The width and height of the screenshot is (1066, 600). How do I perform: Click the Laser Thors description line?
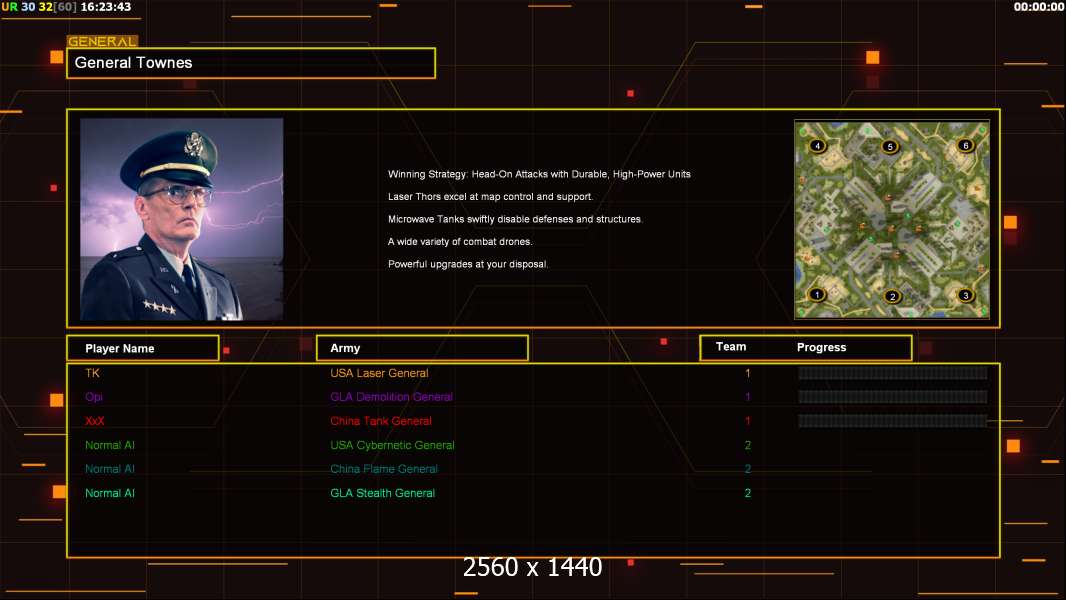(490, 196)
